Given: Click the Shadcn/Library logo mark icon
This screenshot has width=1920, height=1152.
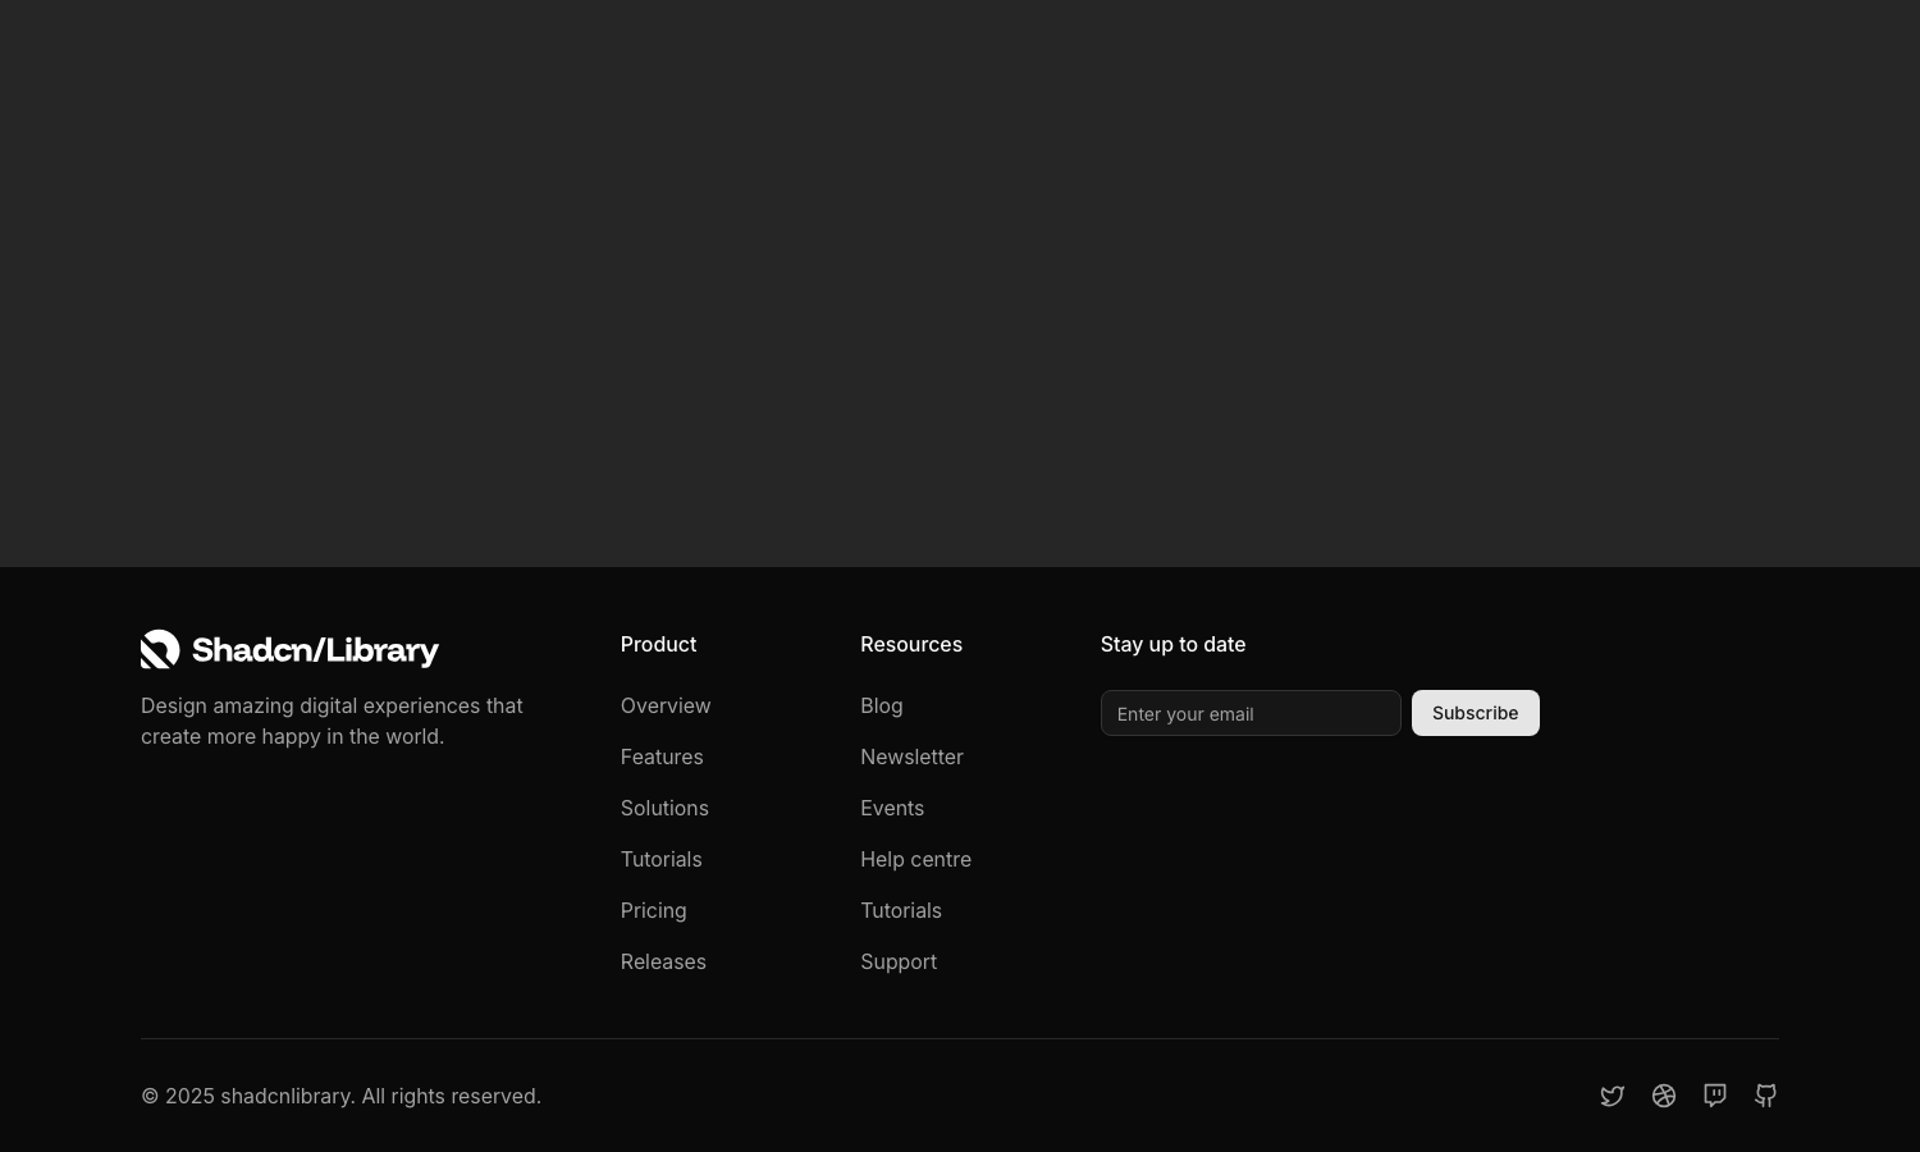Looking at the screenshot, I should tap(160, 649).
